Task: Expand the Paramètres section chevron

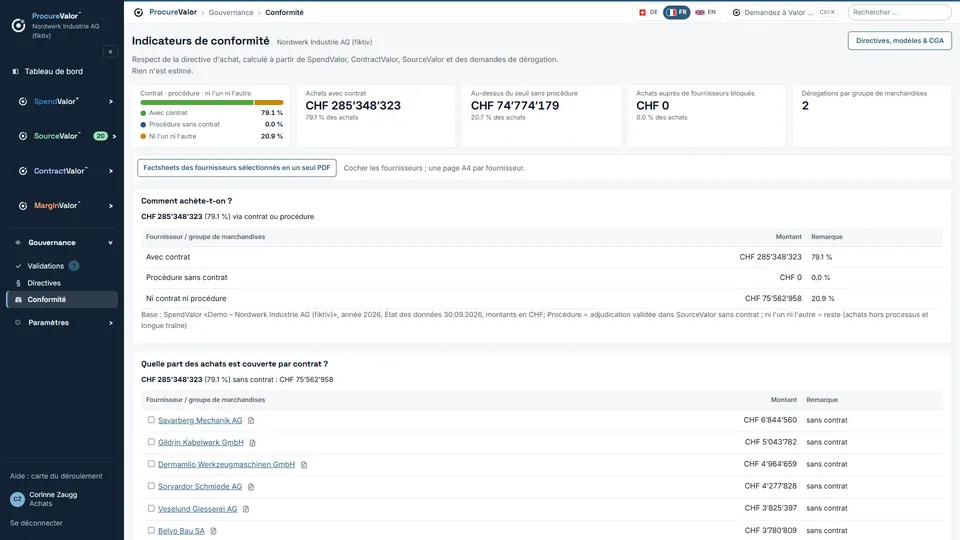Action: pos(111,323)
